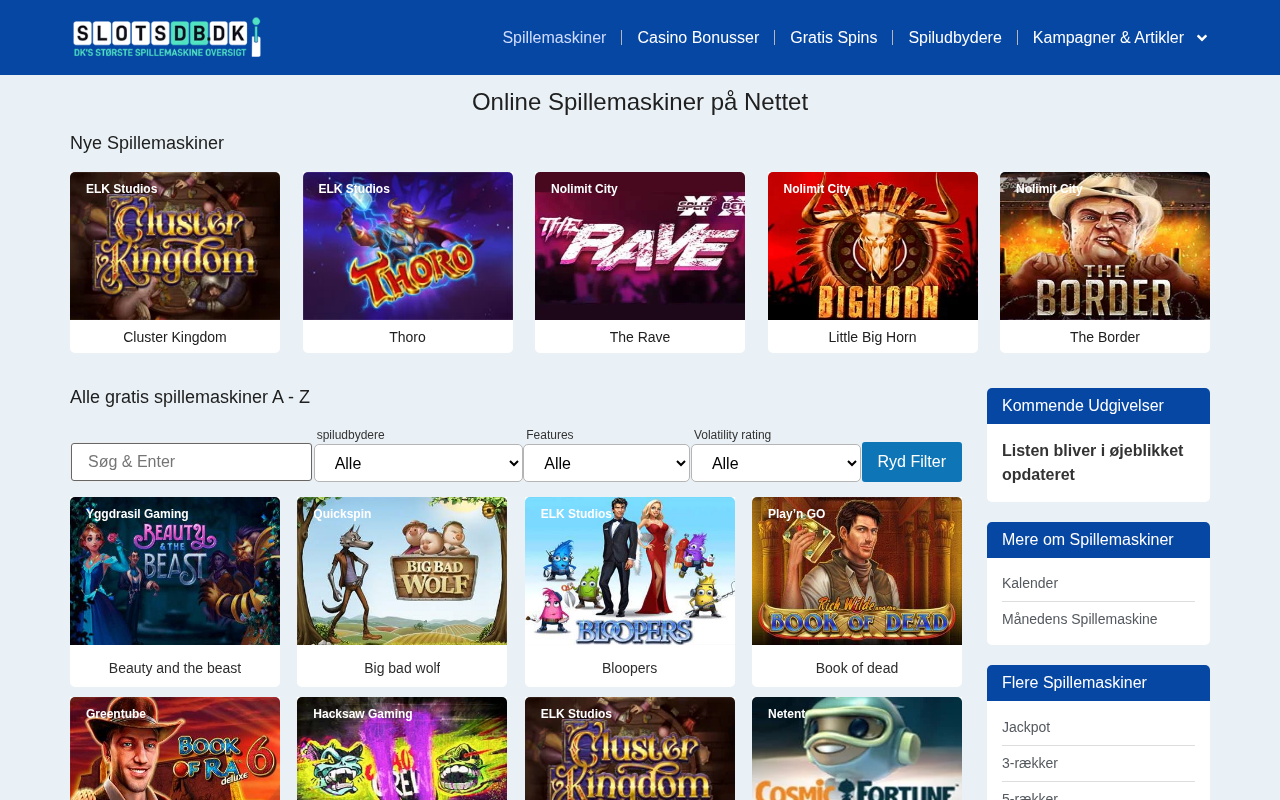Screen dimensions: 1280x800
Task: Expand the Kampagner & Artikler chevron
Action: coord(1202,38)
